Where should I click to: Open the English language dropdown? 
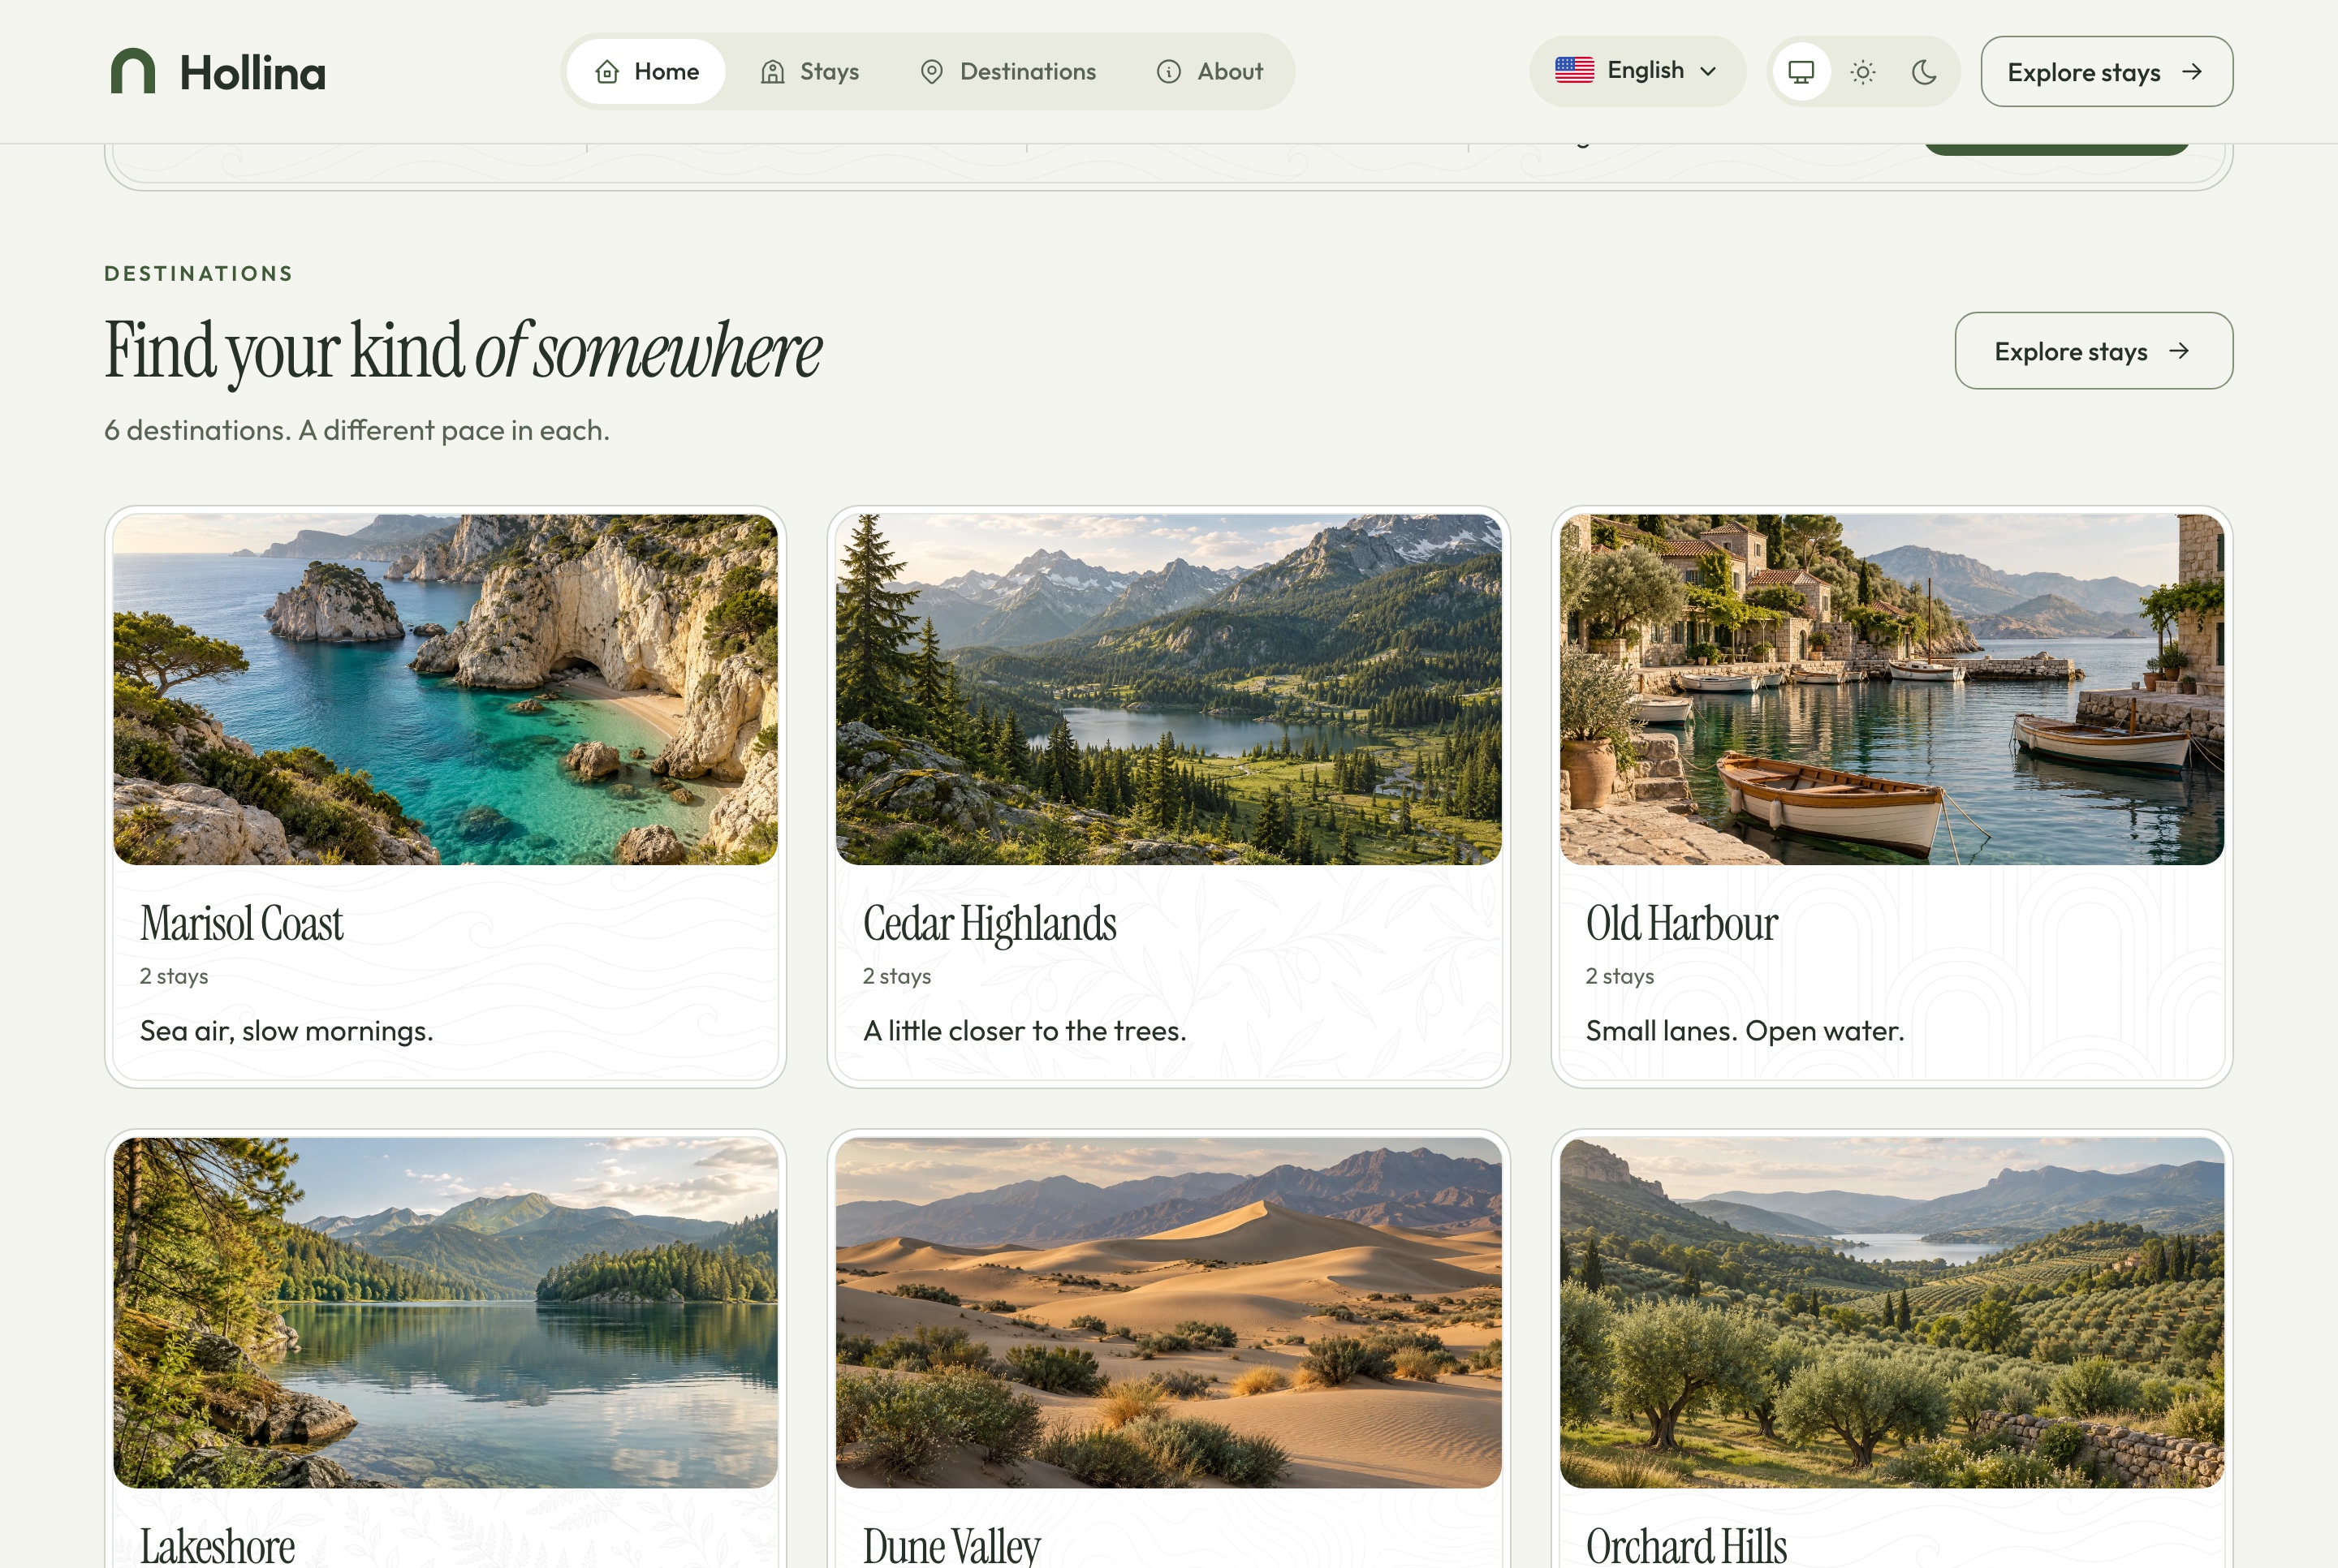point(1637,71)
